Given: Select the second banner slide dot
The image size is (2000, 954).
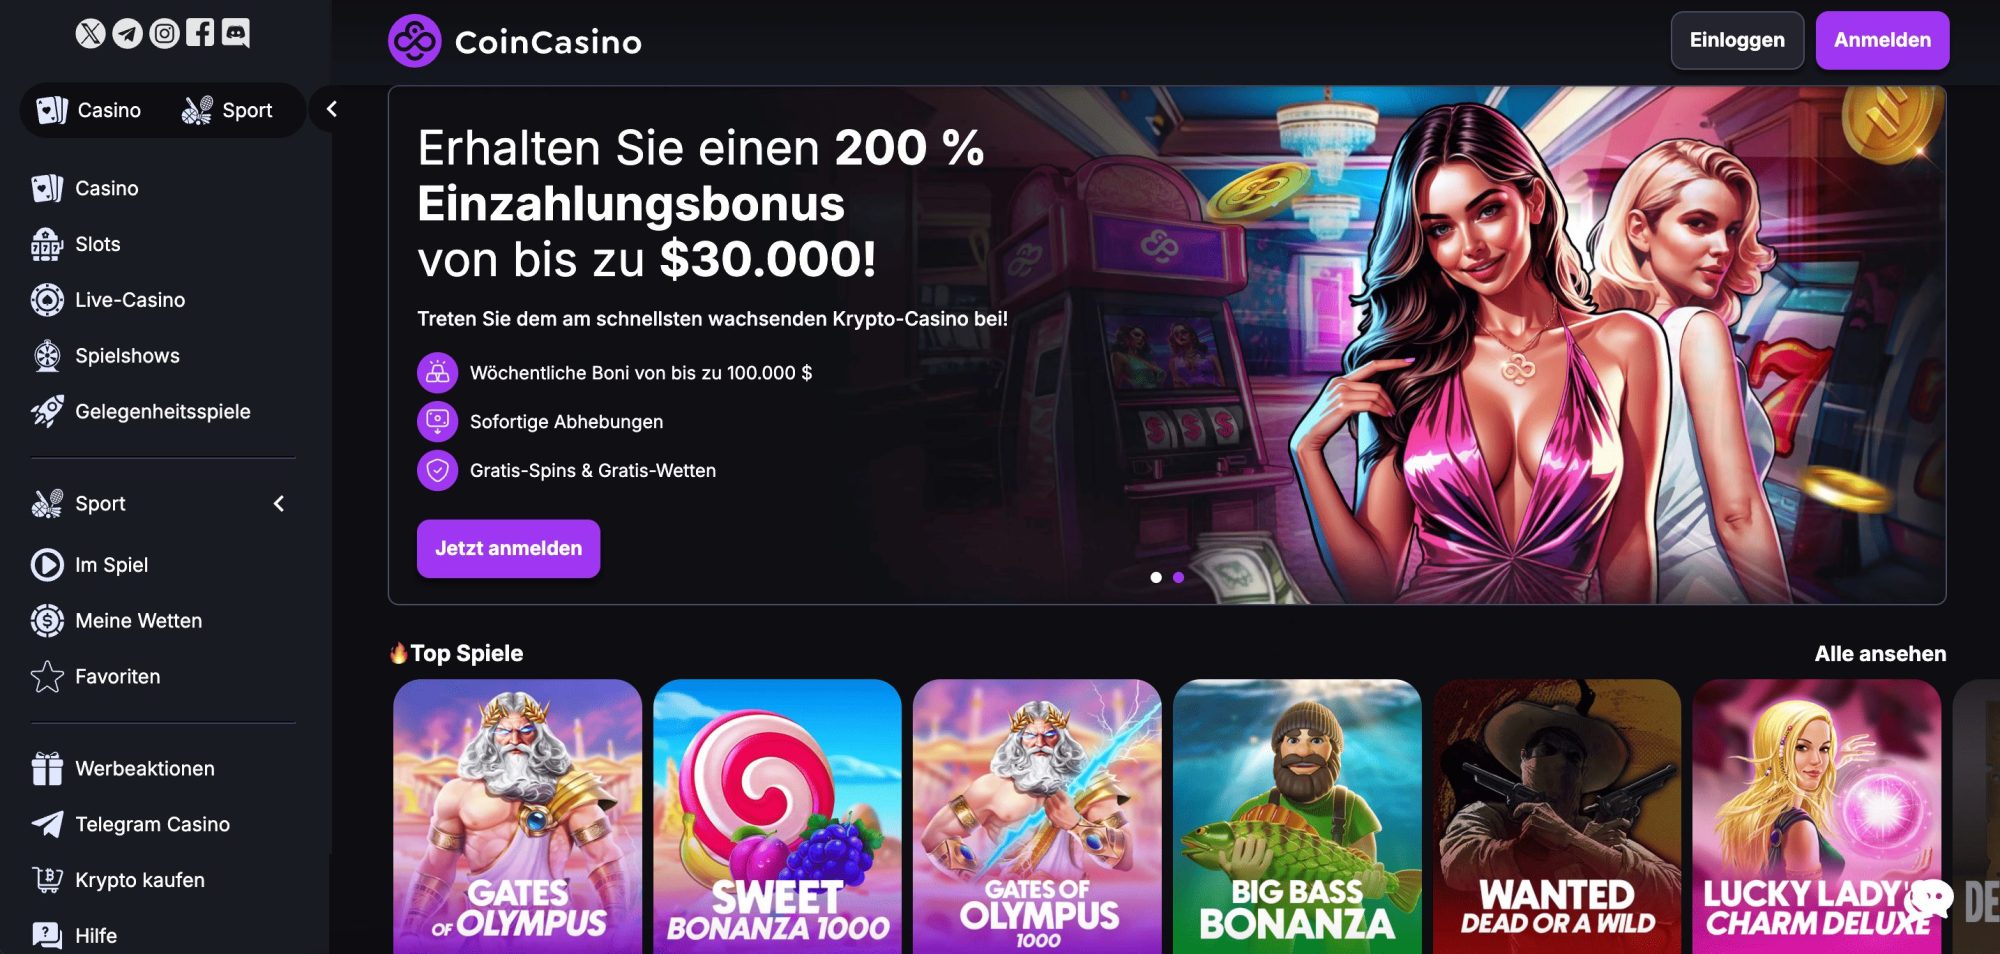Looking at the screenshot, I should point(1178,577).
